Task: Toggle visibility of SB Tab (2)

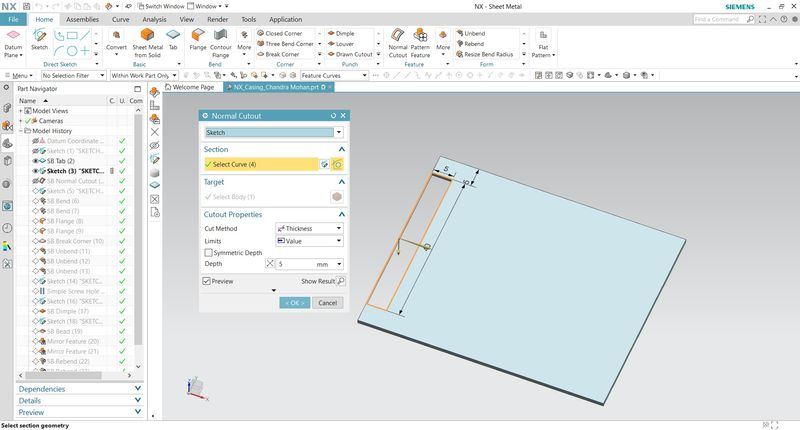Action: [35, 161]
